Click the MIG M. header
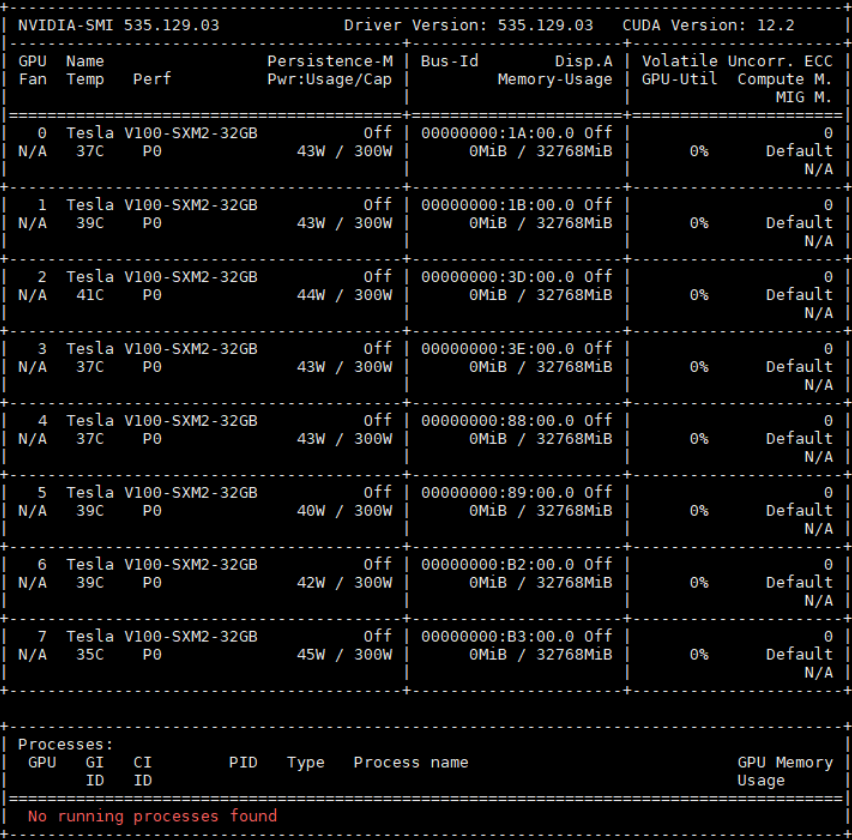 [x=804, y=97]
